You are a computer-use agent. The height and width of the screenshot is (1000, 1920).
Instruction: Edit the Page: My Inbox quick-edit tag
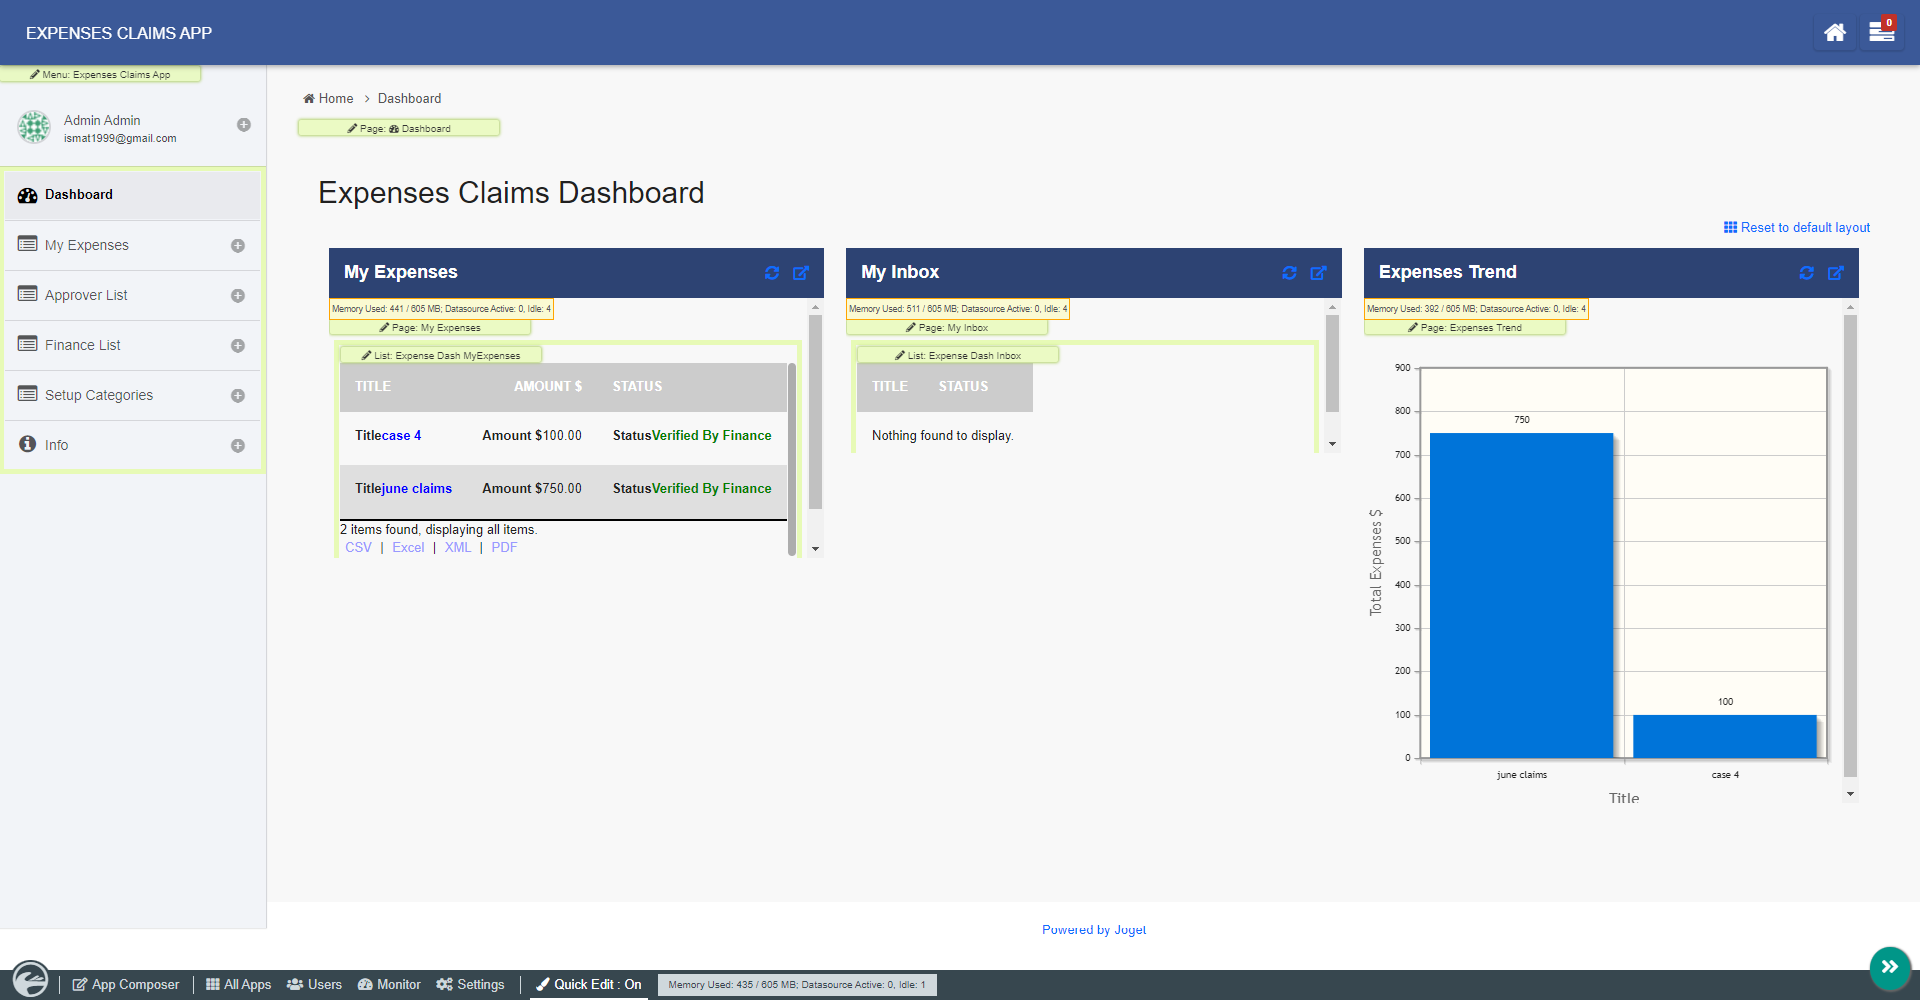coord(947,328)
